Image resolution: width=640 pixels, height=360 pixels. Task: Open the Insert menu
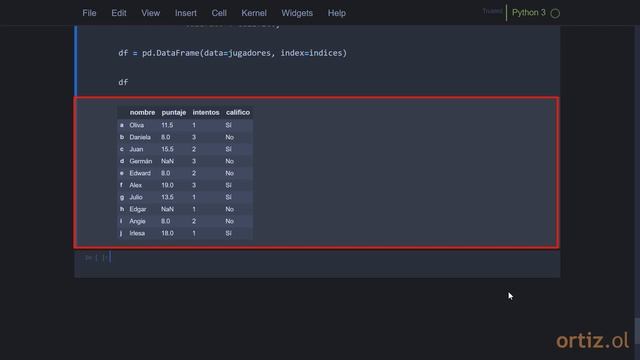pyautogui.click(x=186, y=13)
